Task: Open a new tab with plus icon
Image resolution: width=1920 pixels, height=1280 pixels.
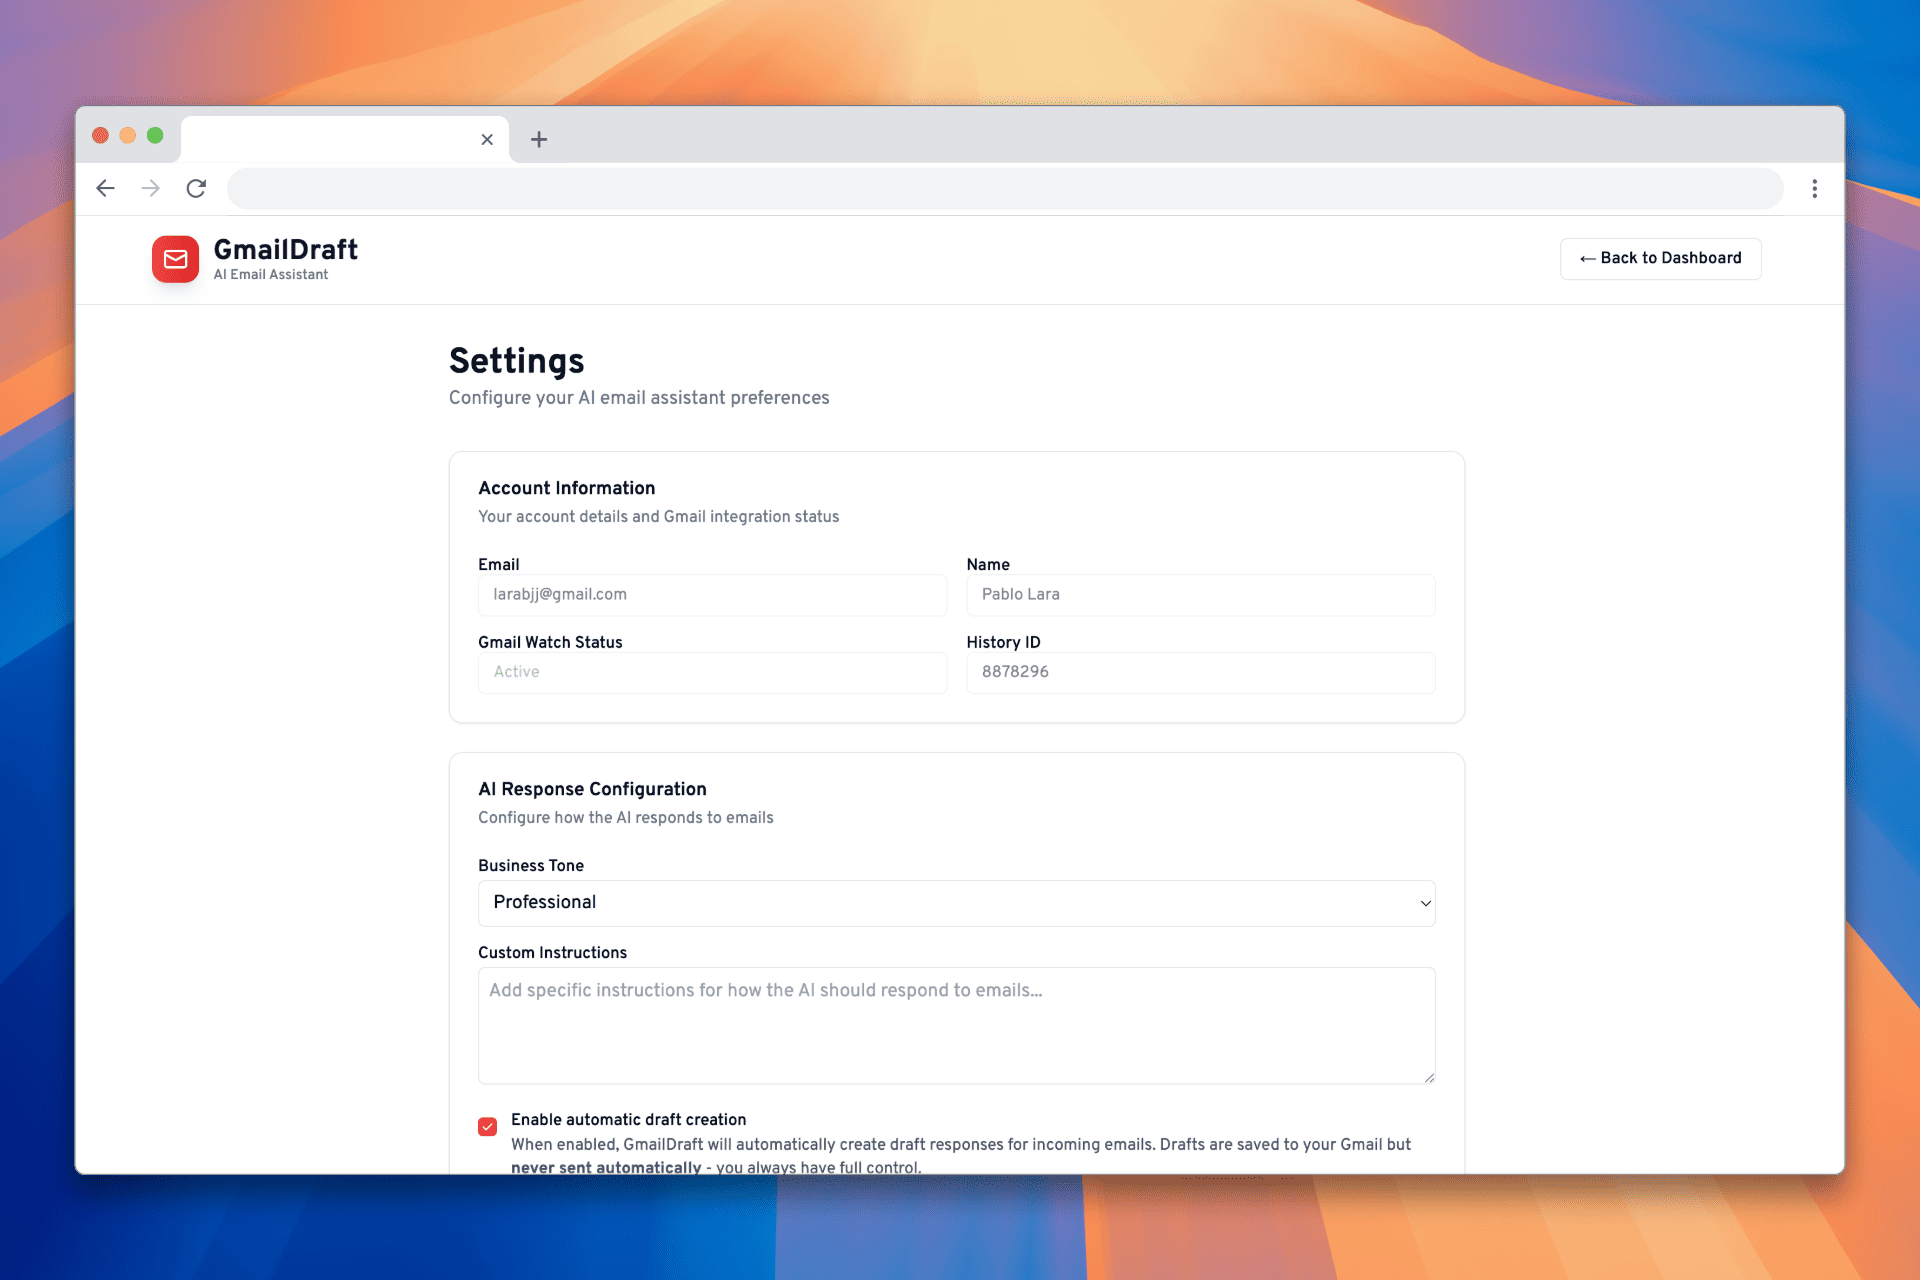Action: 539,140
